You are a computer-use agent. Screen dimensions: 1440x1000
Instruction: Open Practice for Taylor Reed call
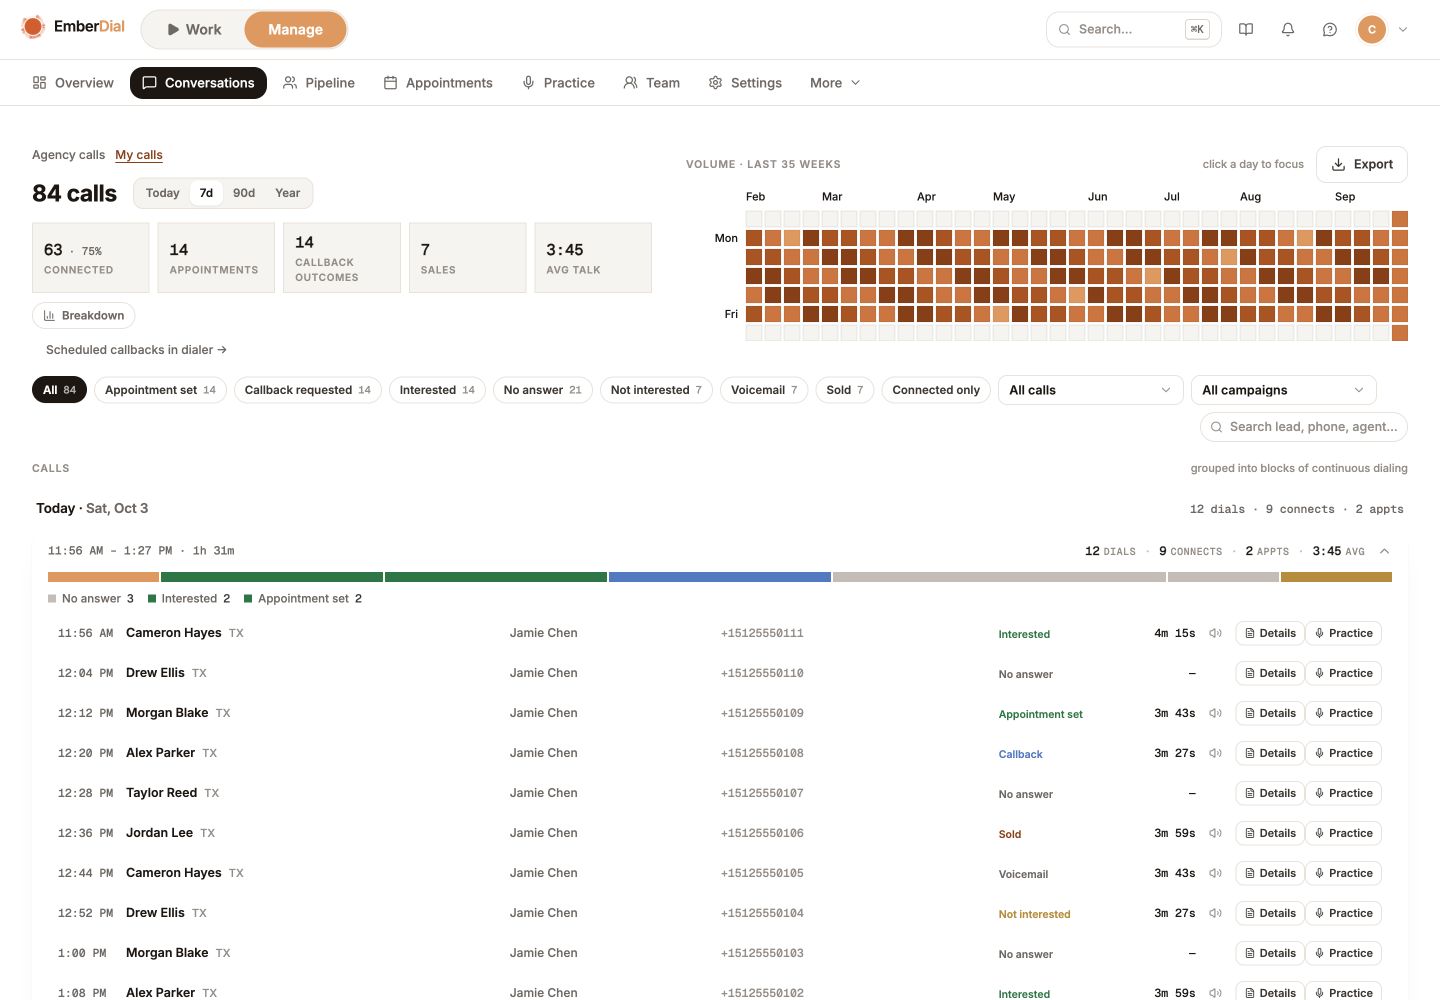point(1343,793)
